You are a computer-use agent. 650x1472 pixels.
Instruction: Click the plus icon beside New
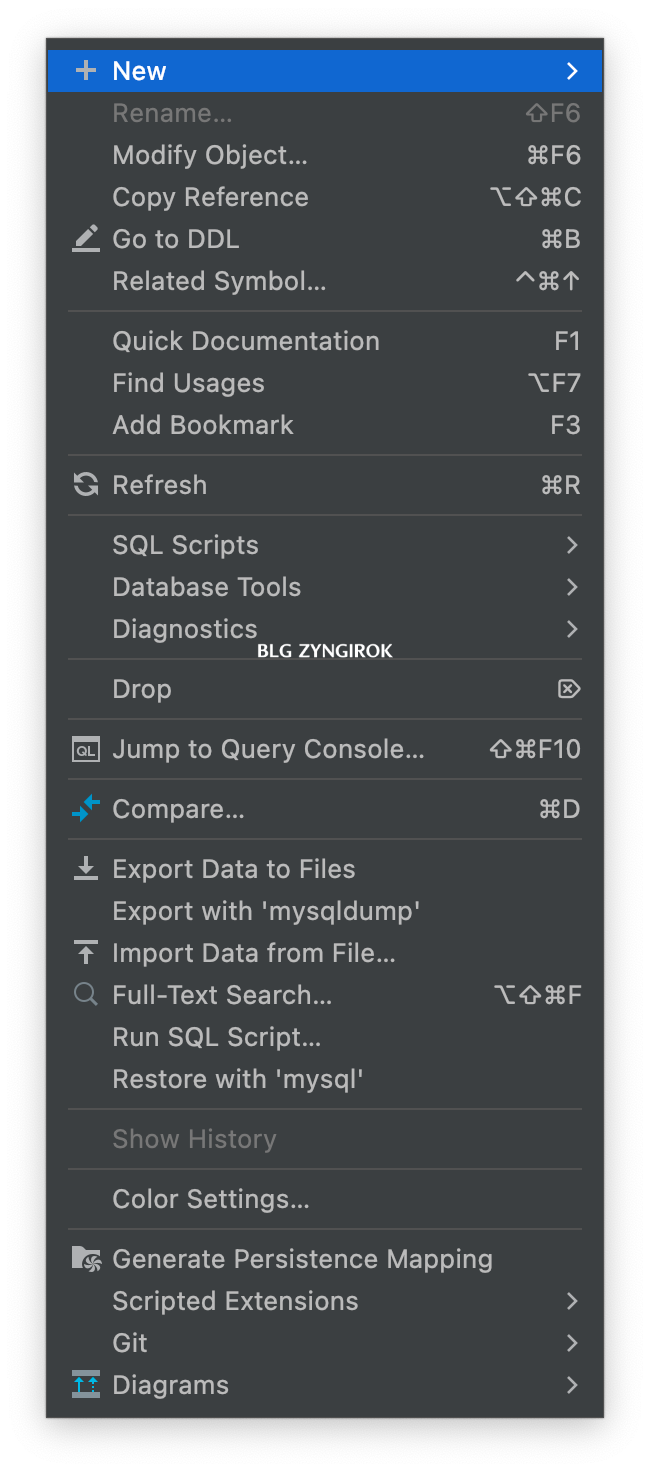[x=86, y=71]
